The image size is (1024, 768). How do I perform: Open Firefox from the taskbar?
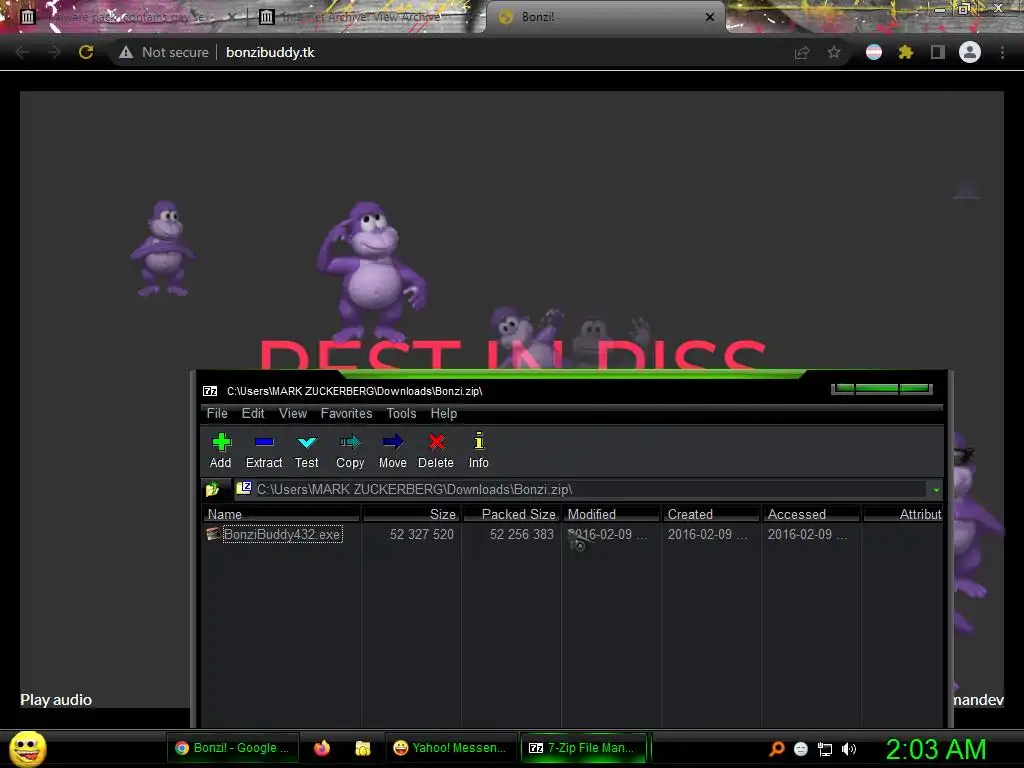[x=322, y=748]
